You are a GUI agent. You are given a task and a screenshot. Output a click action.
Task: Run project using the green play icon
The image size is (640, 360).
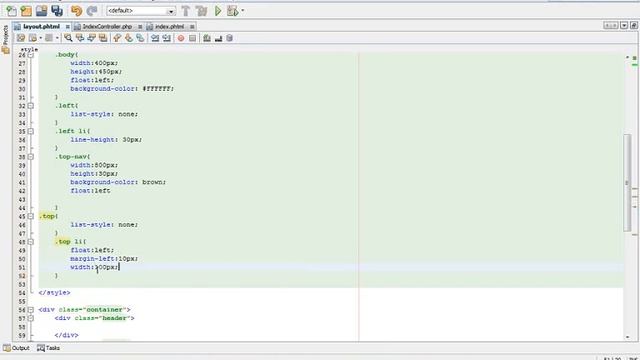tap(218, 11)
